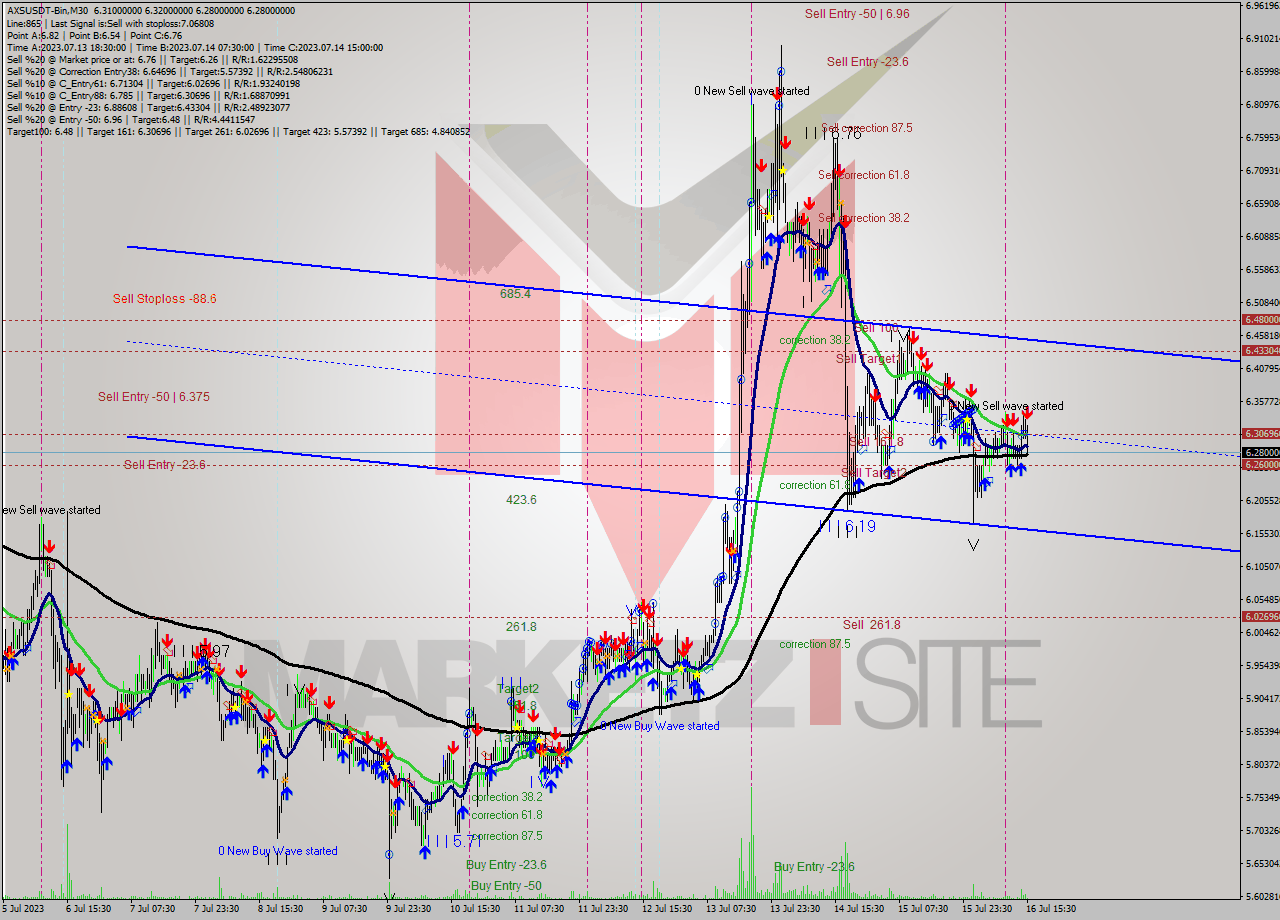
Task: Select the red 6.43304 price level tag
Action: (1260, 351)
